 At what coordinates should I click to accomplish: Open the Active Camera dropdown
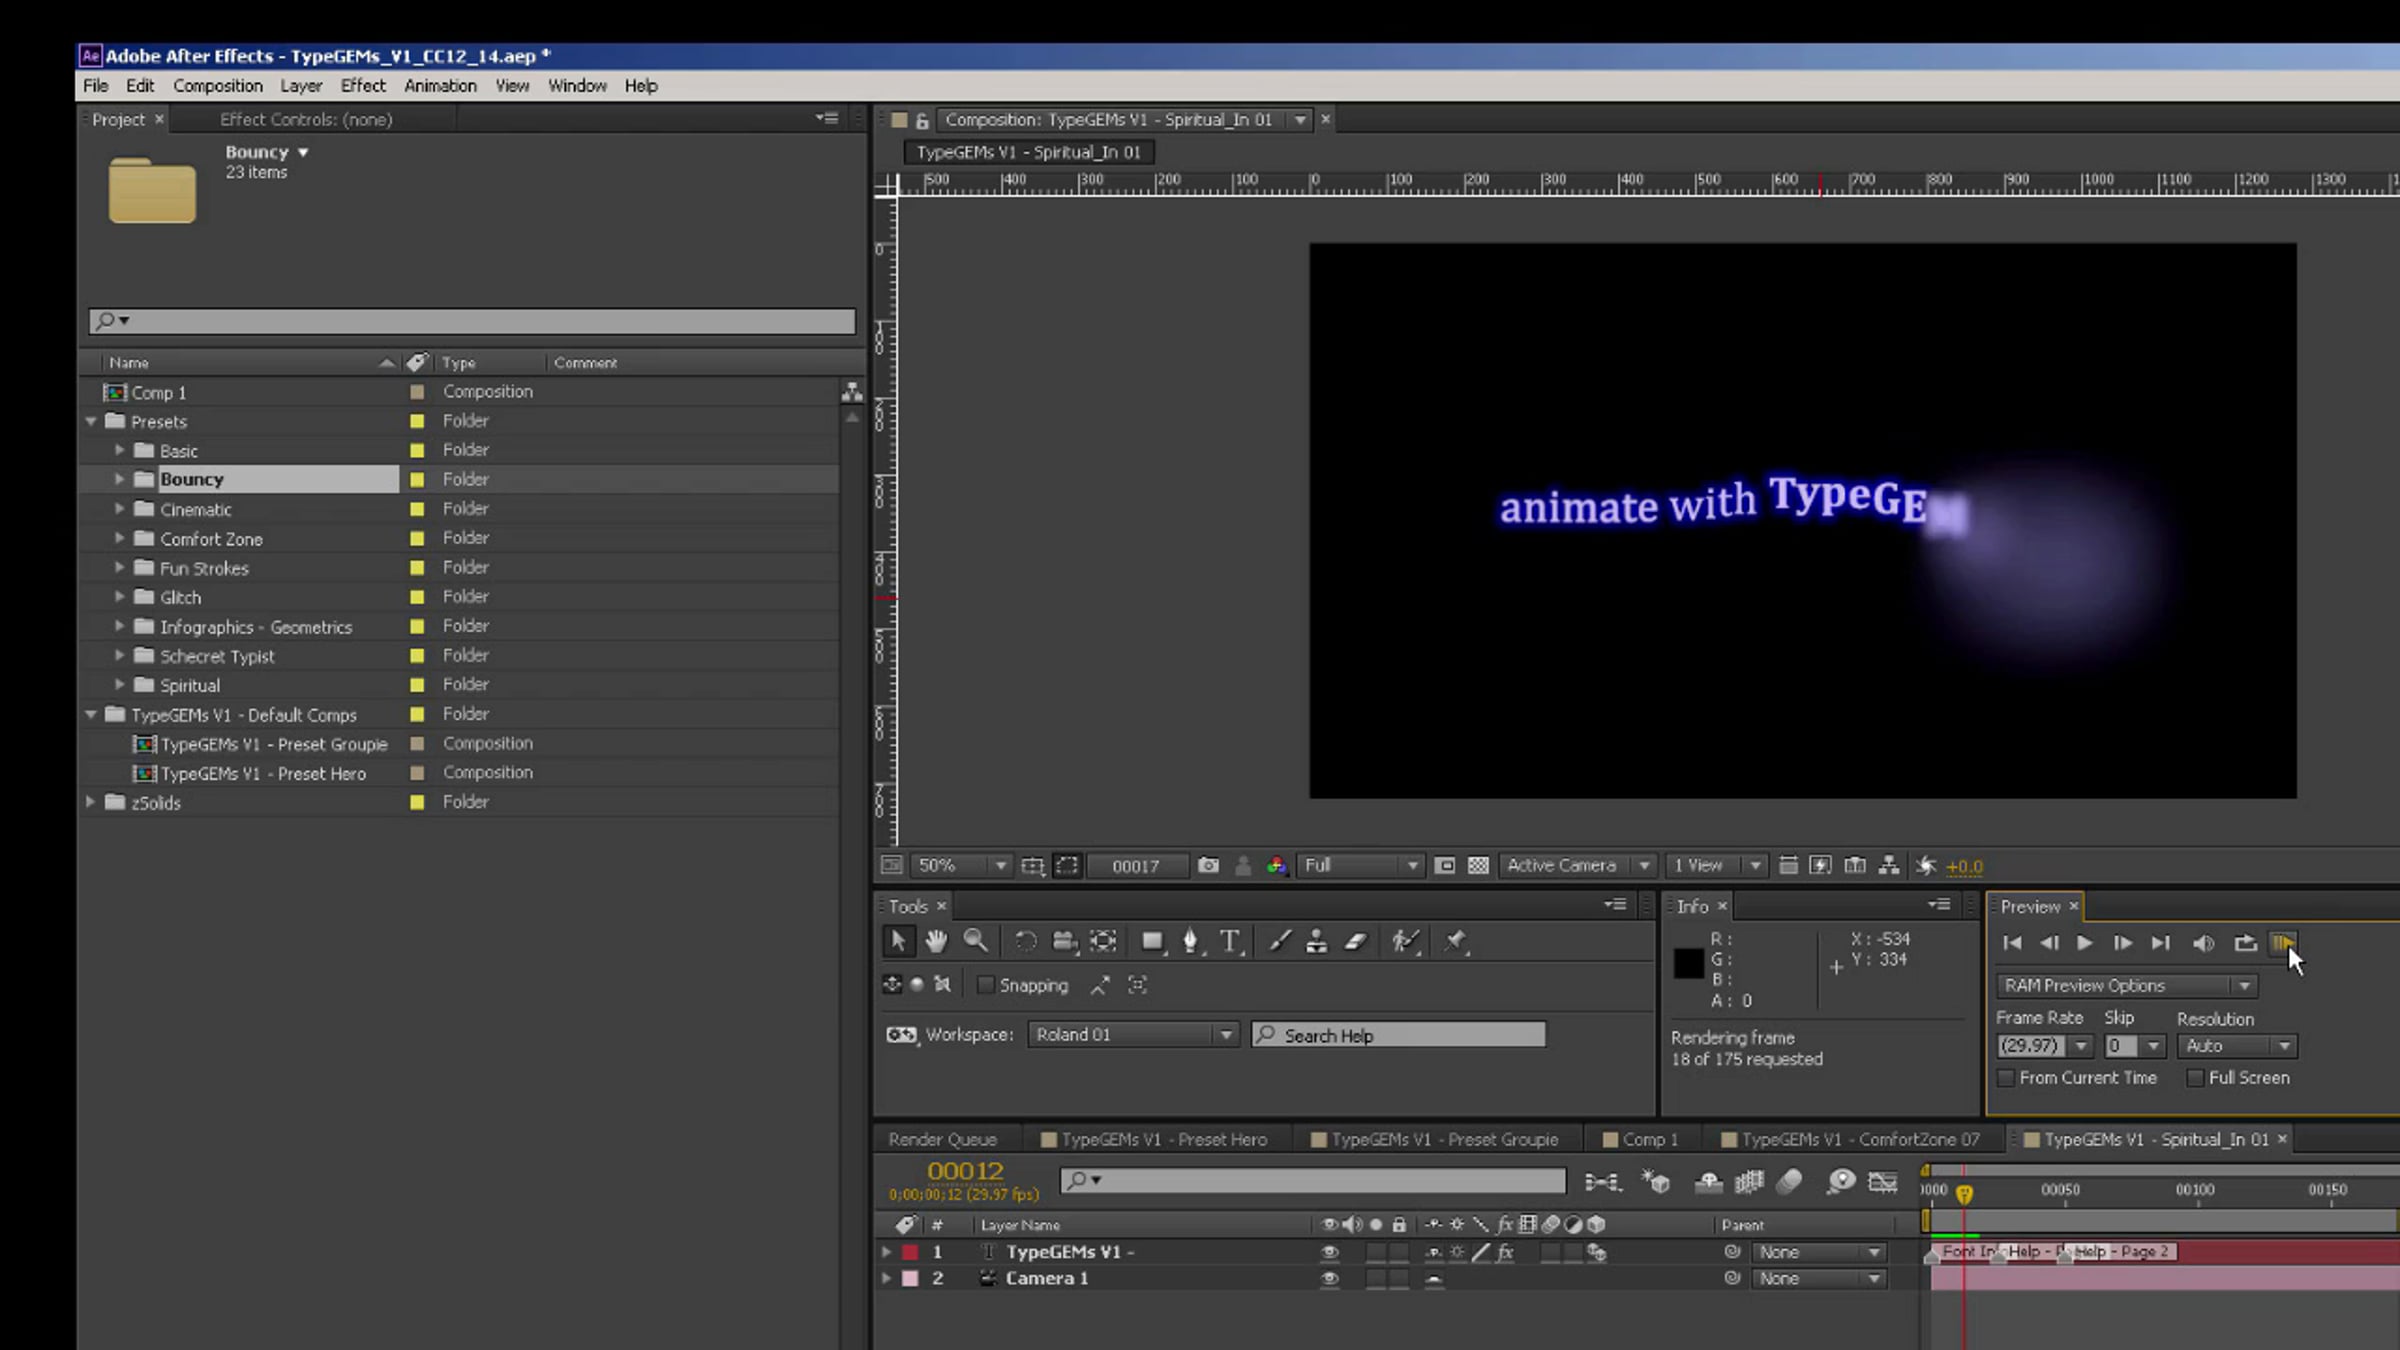pos(1577,866)
